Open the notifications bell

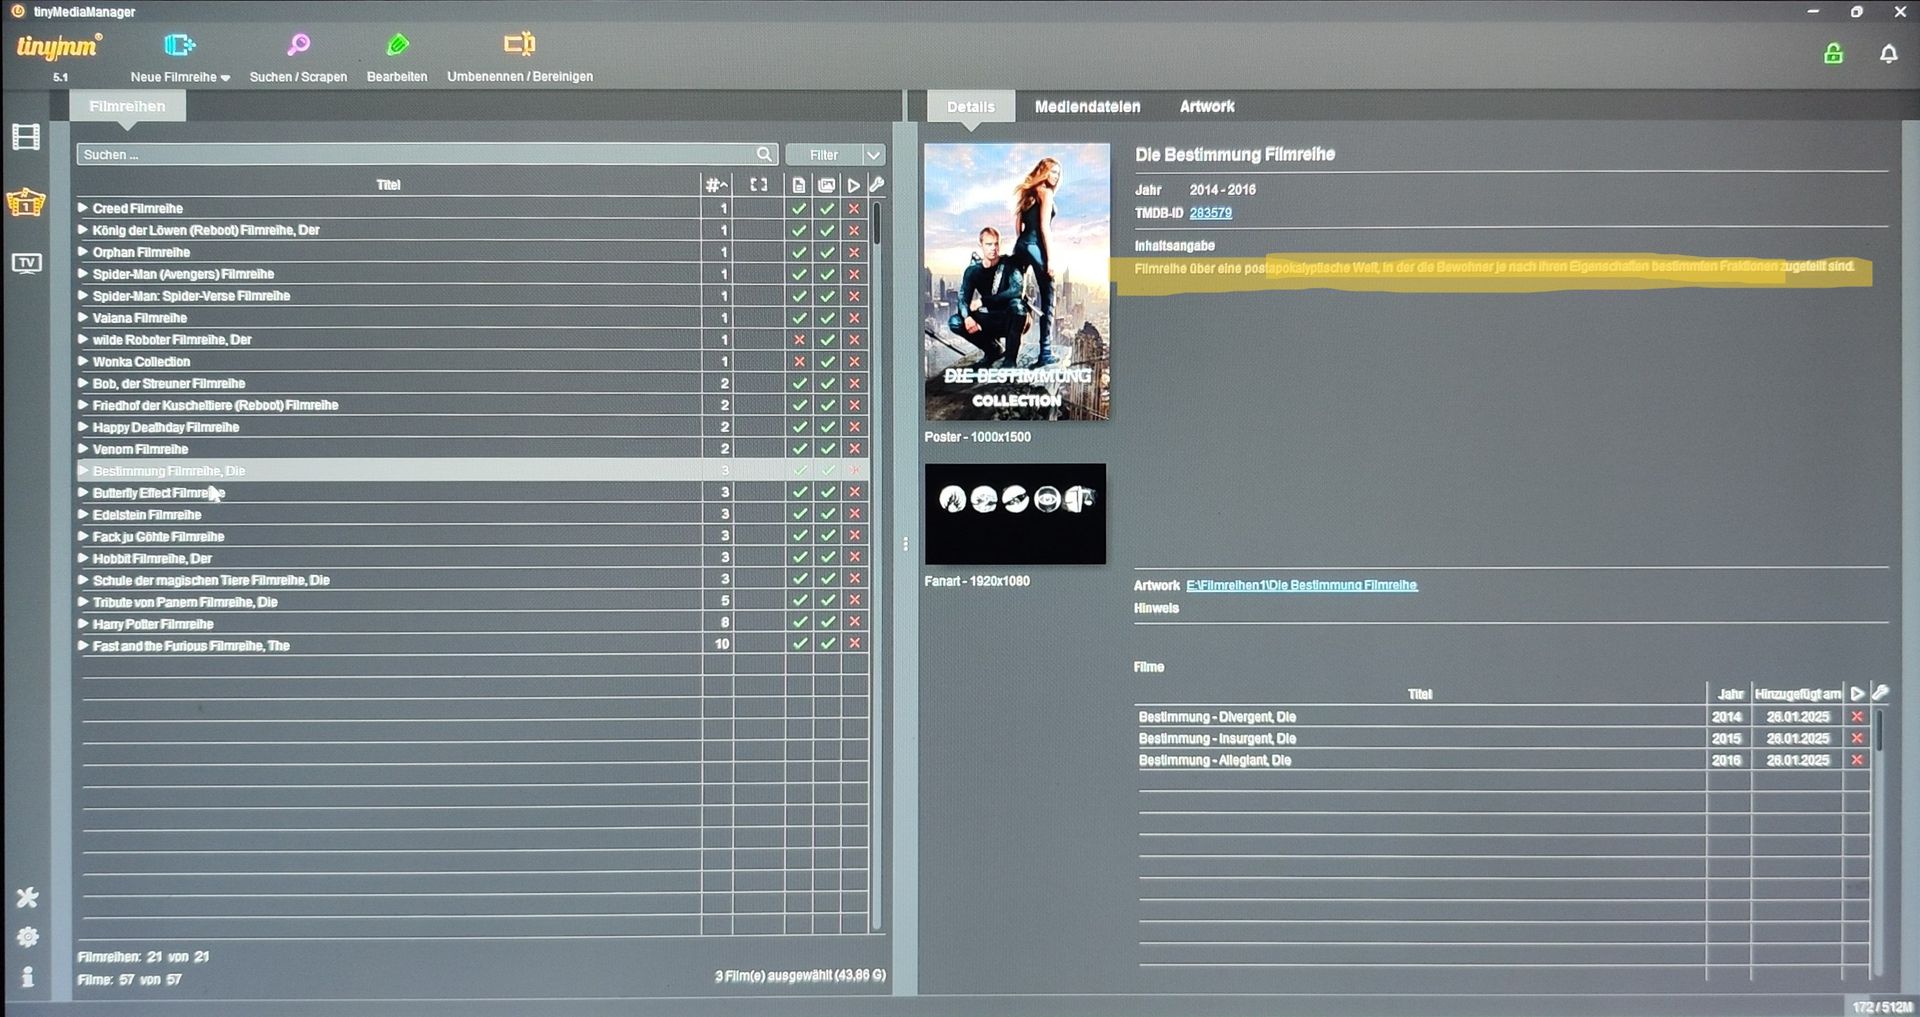(1888, 54)
